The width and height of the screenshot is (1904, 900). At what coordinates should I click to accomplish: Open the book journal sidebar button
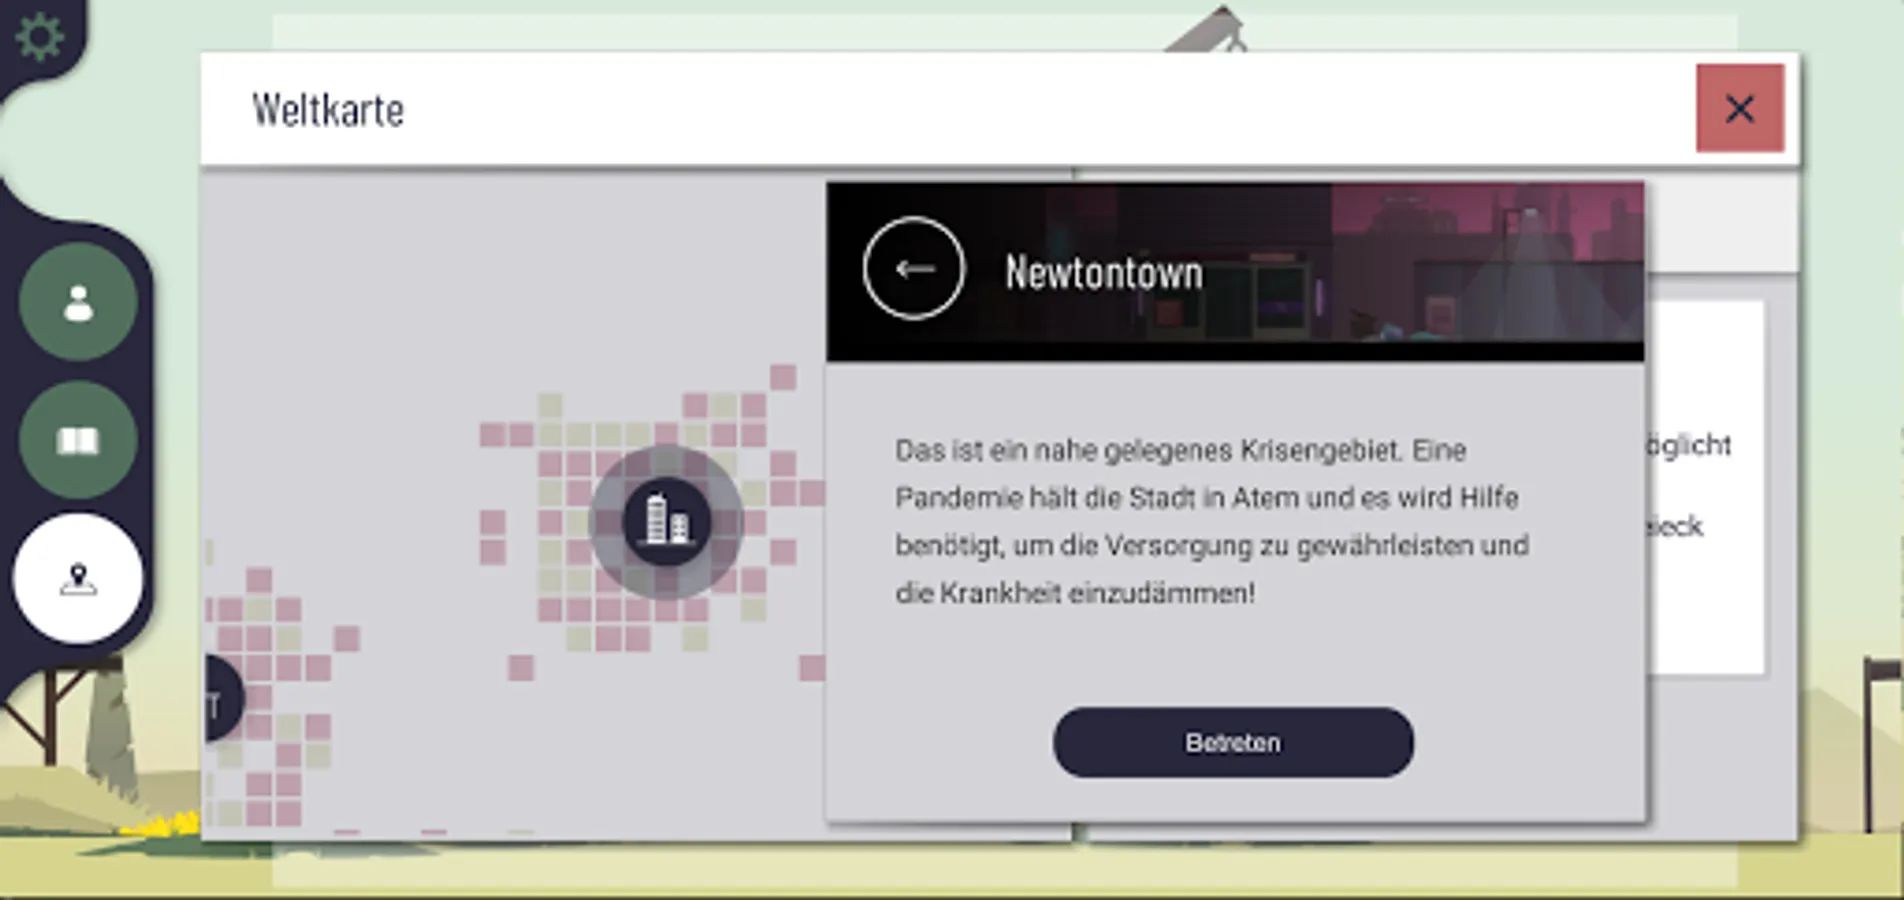(x=78, y=440)
